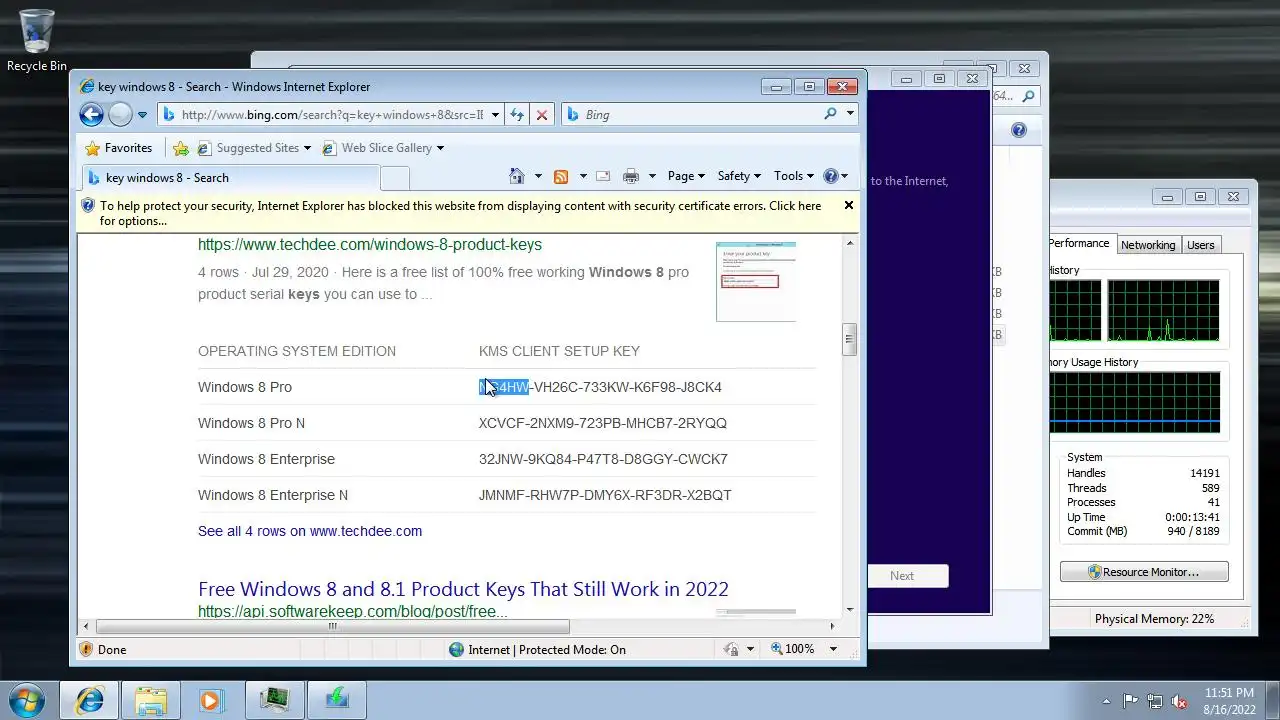The image size is (1280, 720).
Task: Open the 100% zoom level dropdown
Action: point(833,649)
